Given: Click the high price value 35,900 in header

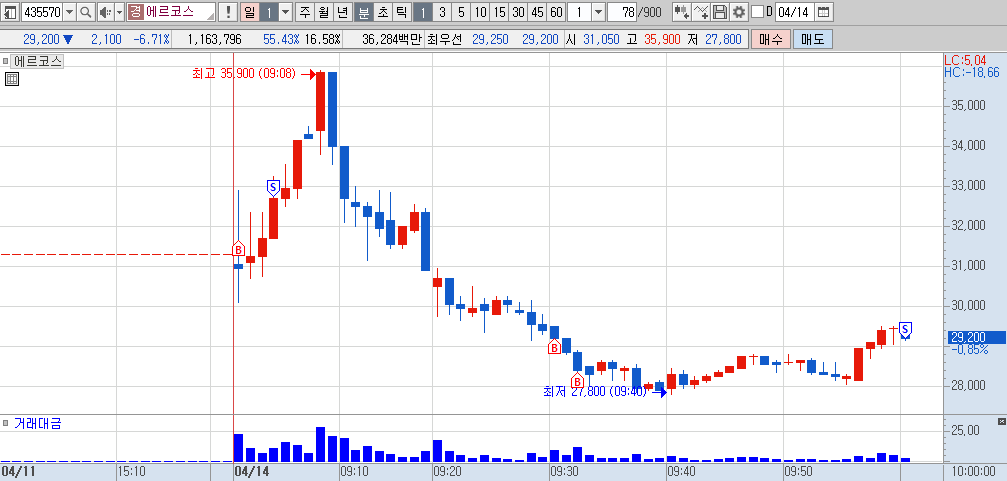Looking at the screenshot, I should (662, 40).
